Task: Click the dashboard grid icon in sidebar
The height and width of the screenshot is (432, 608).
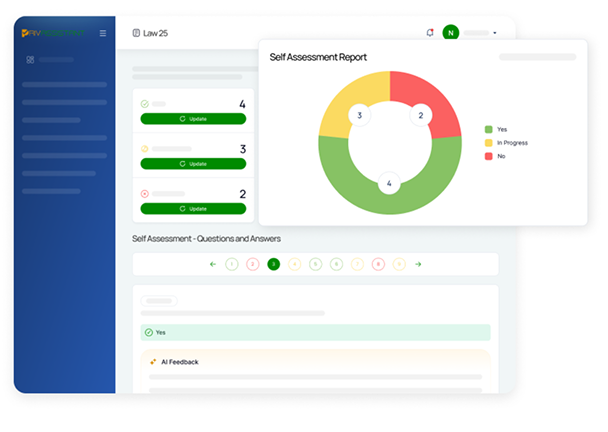Action: [30, 60]
